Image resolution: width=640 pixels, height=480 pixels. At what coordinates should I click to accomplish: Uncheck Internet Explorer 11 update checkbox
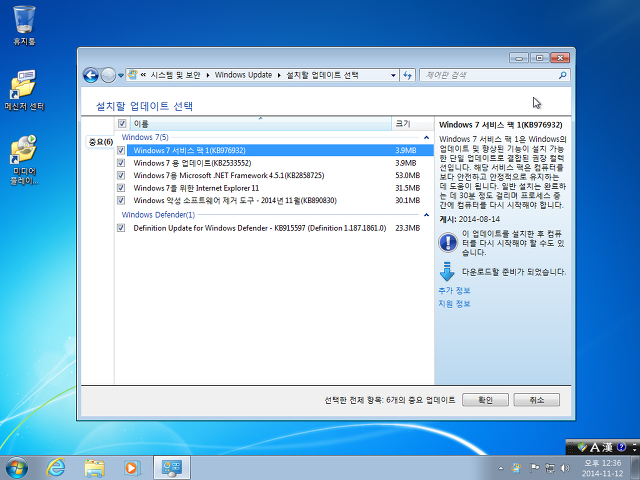click(x=121, y=188)
